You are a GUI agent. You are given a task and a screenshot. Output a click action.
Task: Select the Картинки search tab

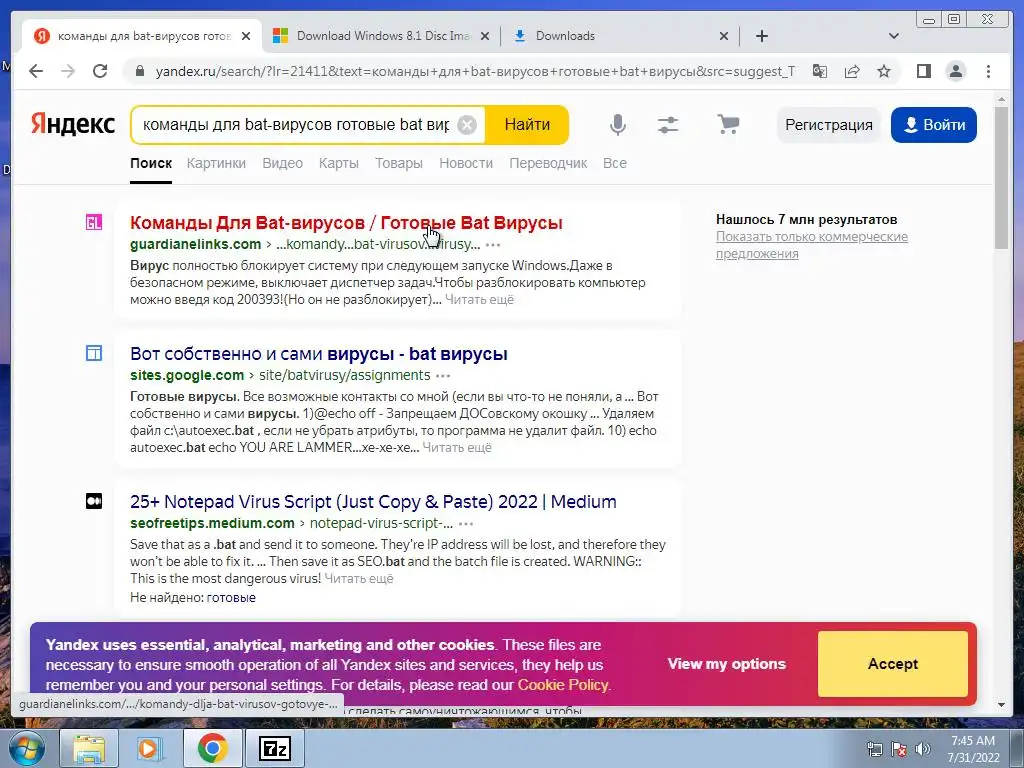click(x=216, y=163)
